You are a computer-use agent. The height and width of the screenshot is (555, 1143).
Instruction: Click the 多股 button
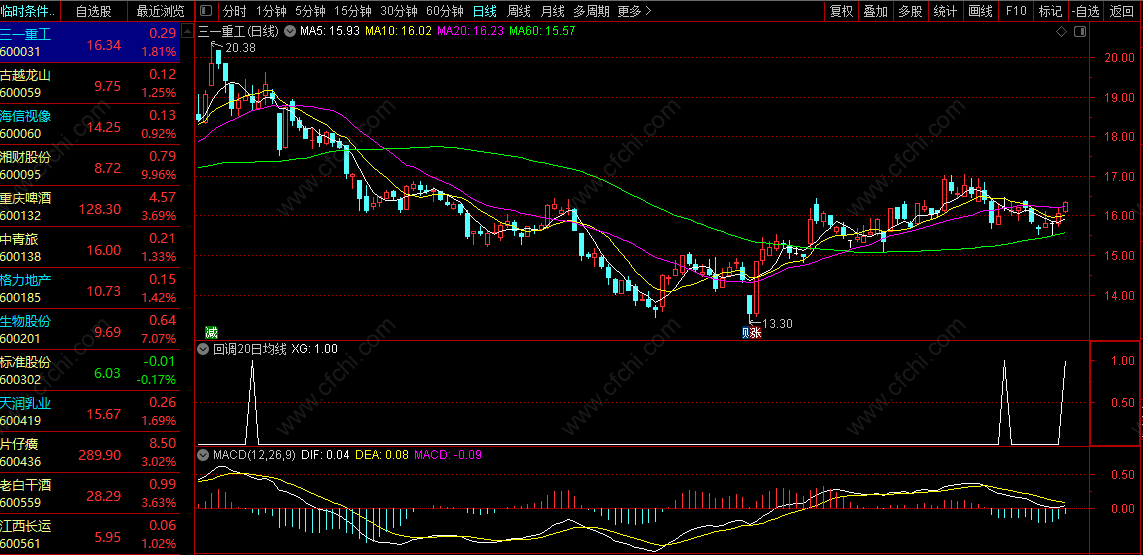click(910, 11)
